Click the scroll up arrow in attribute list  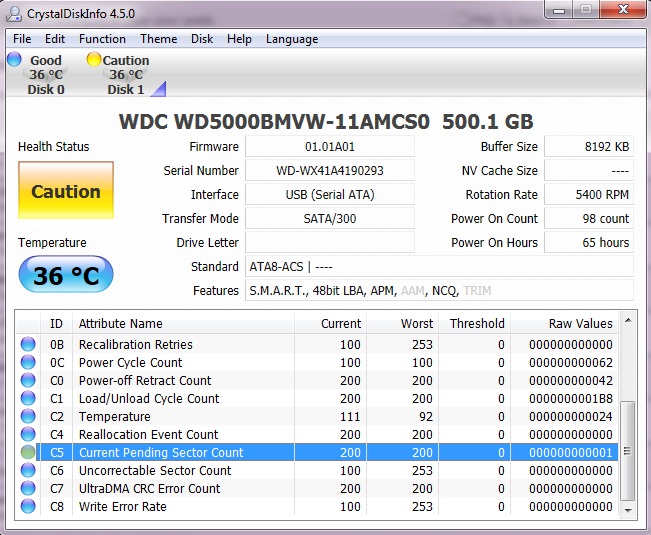coord(630,322)
